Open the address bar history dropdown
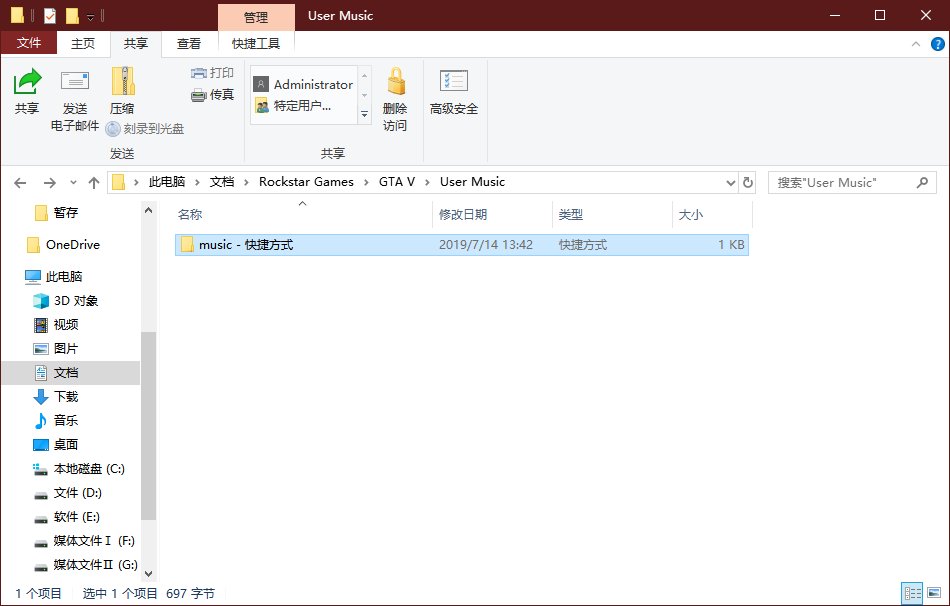The height and width of the screenshot is (606, 950). [730, 182]
